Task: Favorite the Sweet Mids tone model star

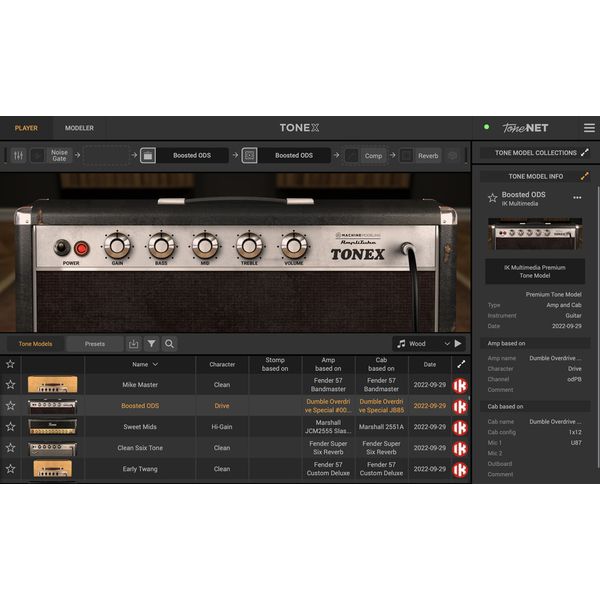Action: pyautogui.click(x=11, y=427)
